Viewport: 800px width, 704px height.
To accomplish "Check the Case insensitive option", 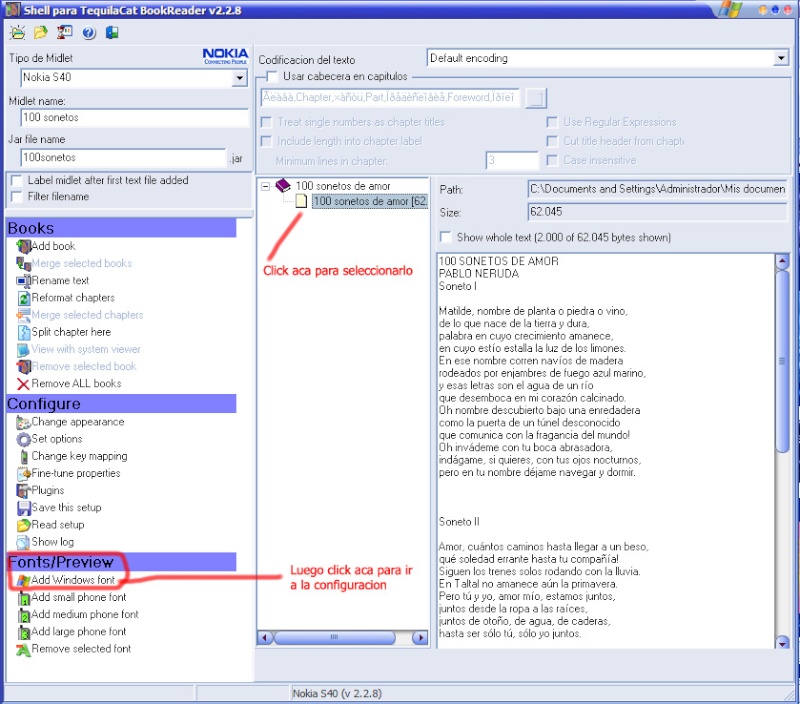I will point(552,161).
